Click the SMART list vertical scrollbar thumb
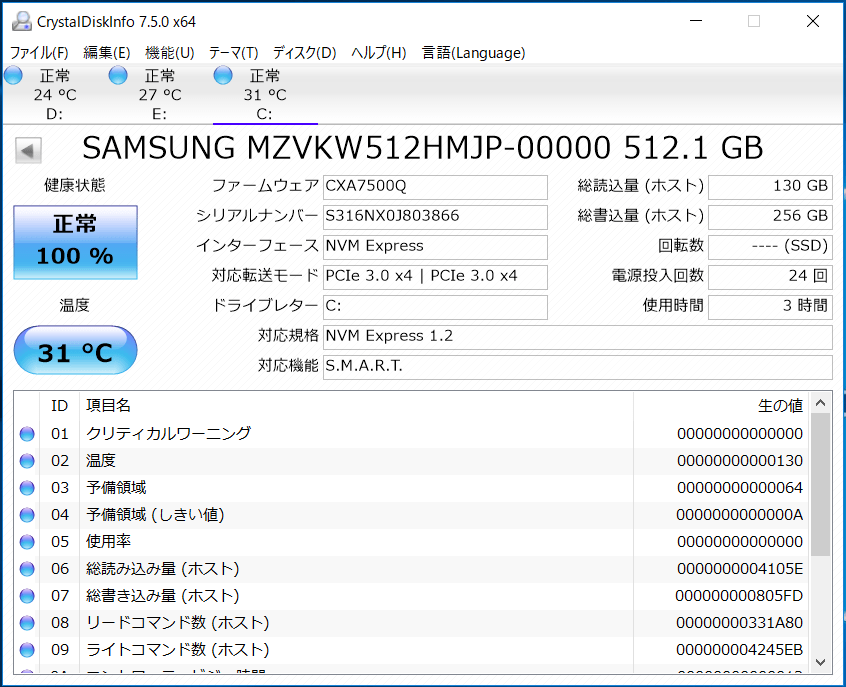Viewport: 846px width, 687px height. point(821,485)
